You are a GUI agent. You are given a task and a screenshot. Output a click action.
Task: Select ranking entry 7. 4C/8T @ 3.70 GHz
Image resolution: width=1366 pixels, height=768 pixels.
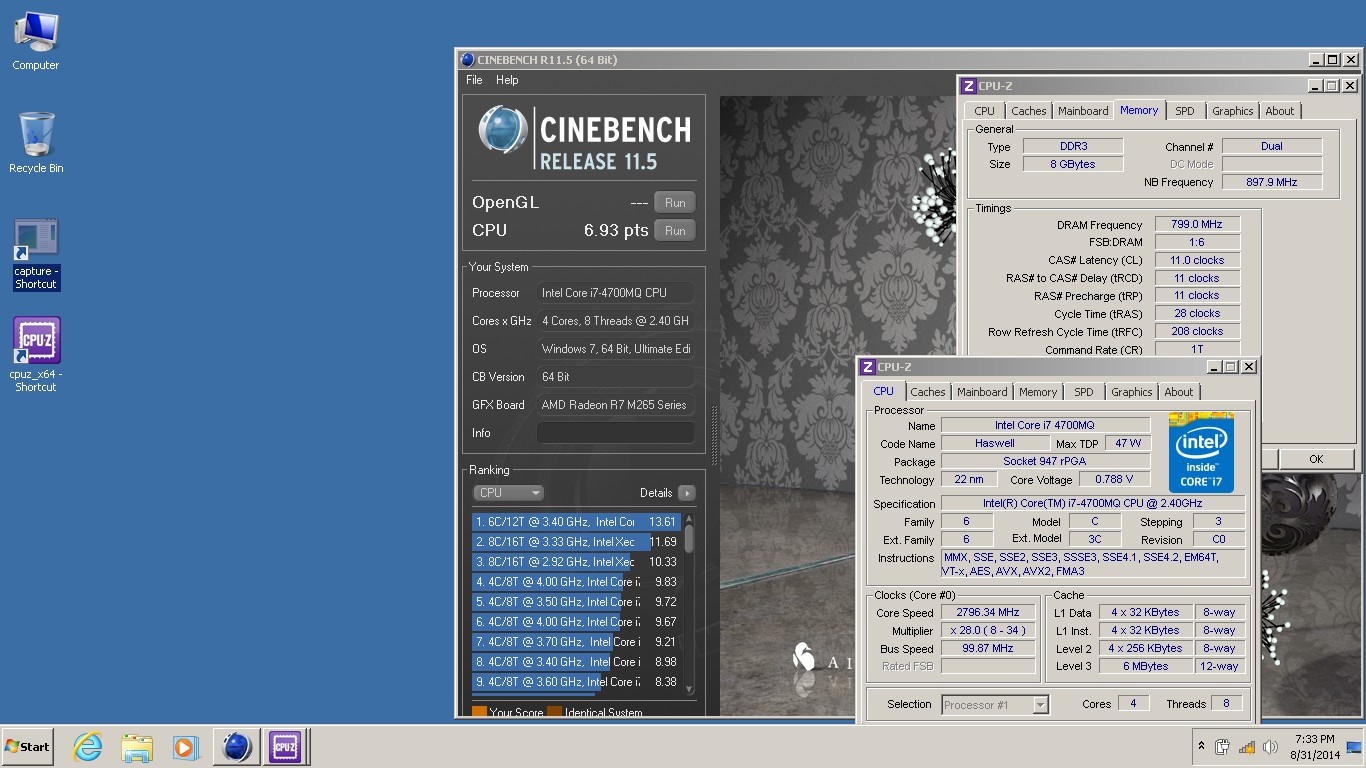pyautogui.click(x=577, y=642)
